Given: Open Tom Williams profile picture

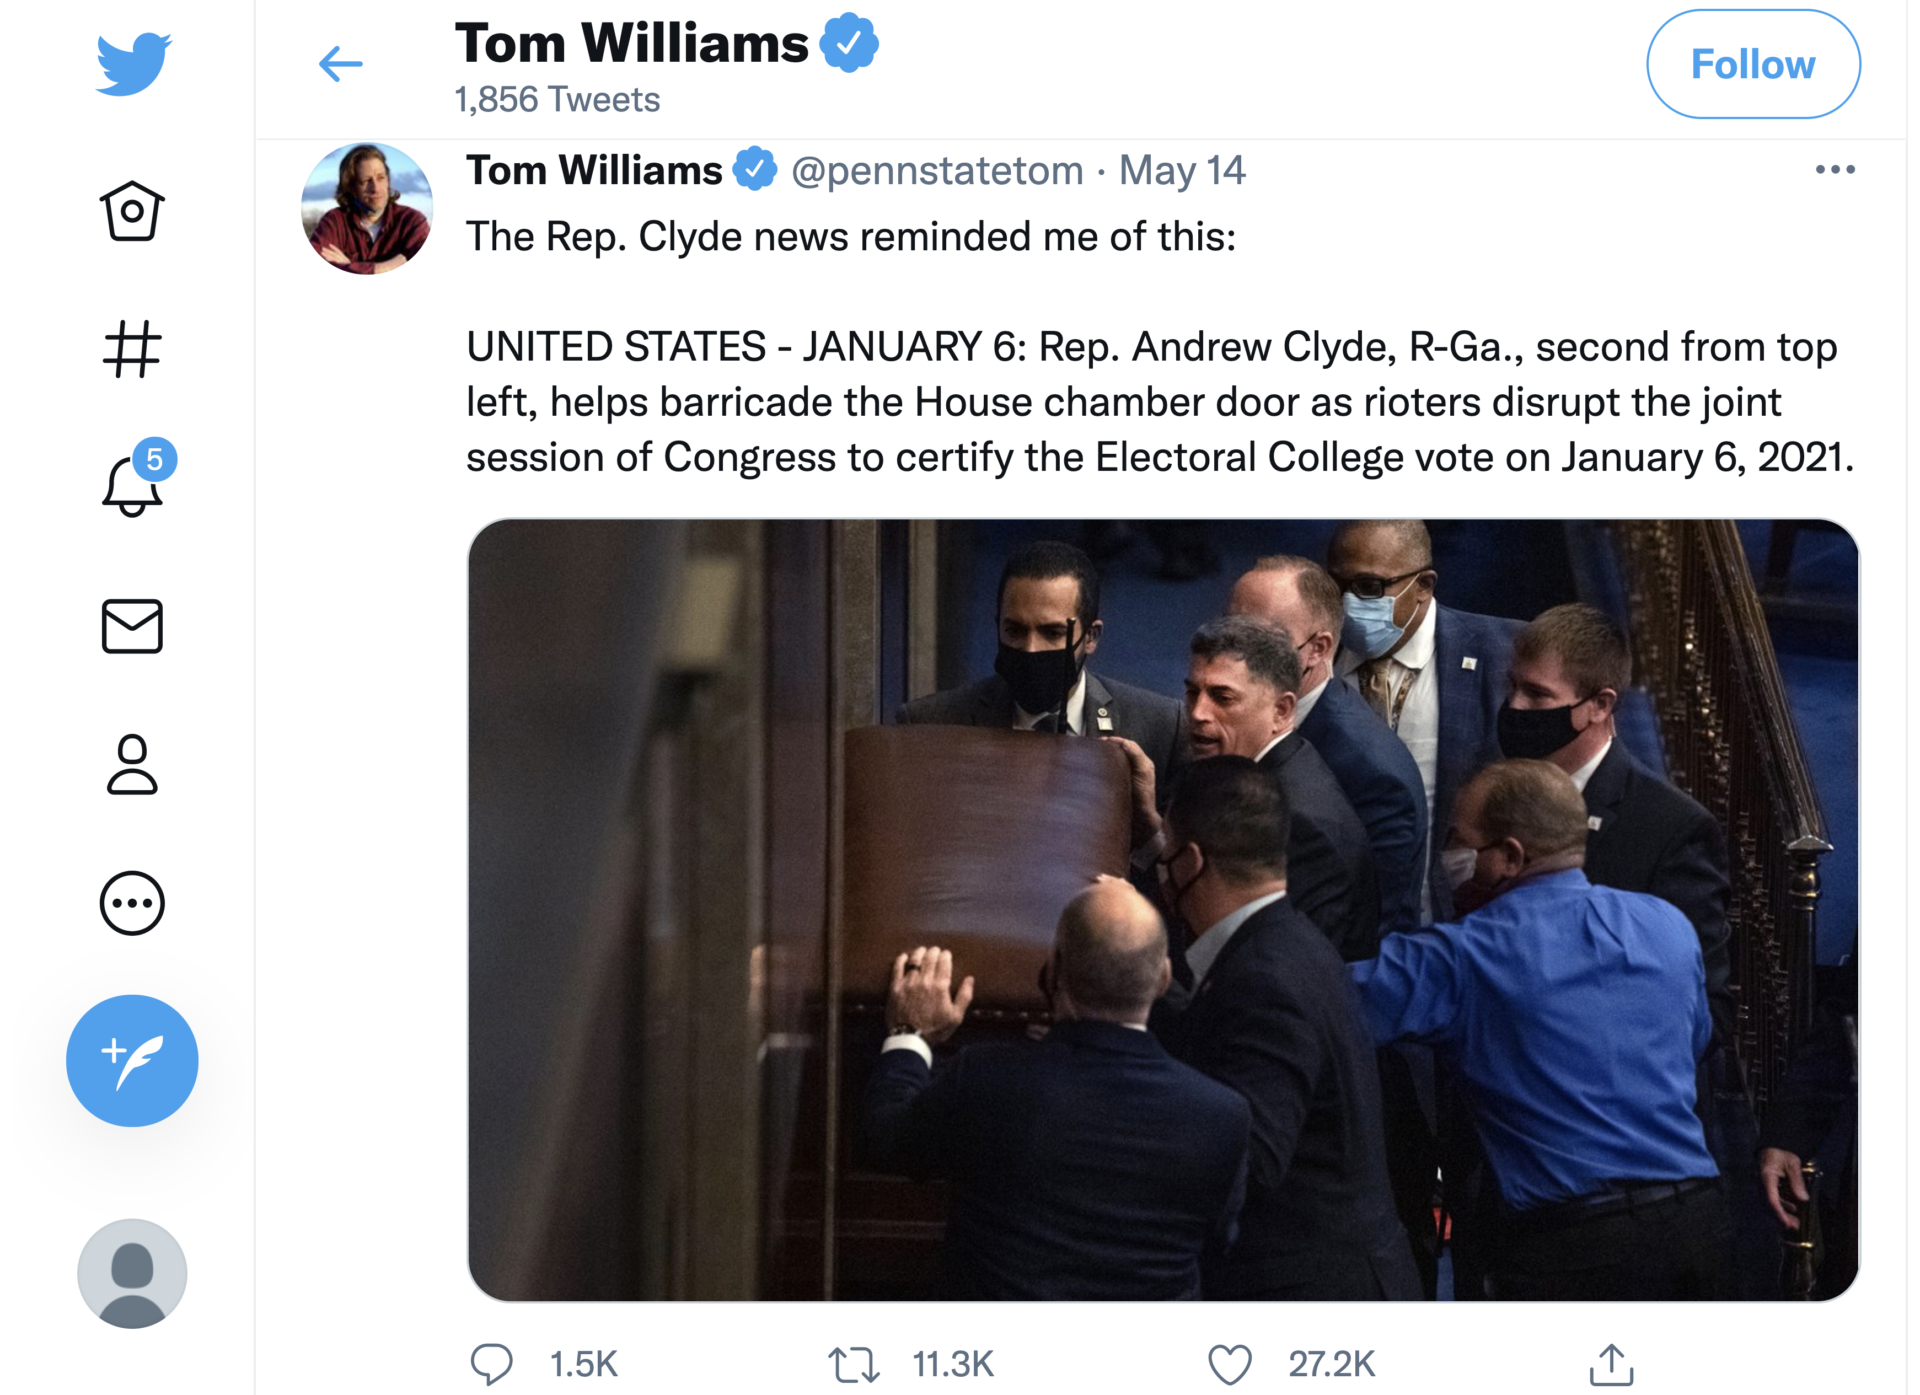Looking at the screenshot, I should point(367,208).
